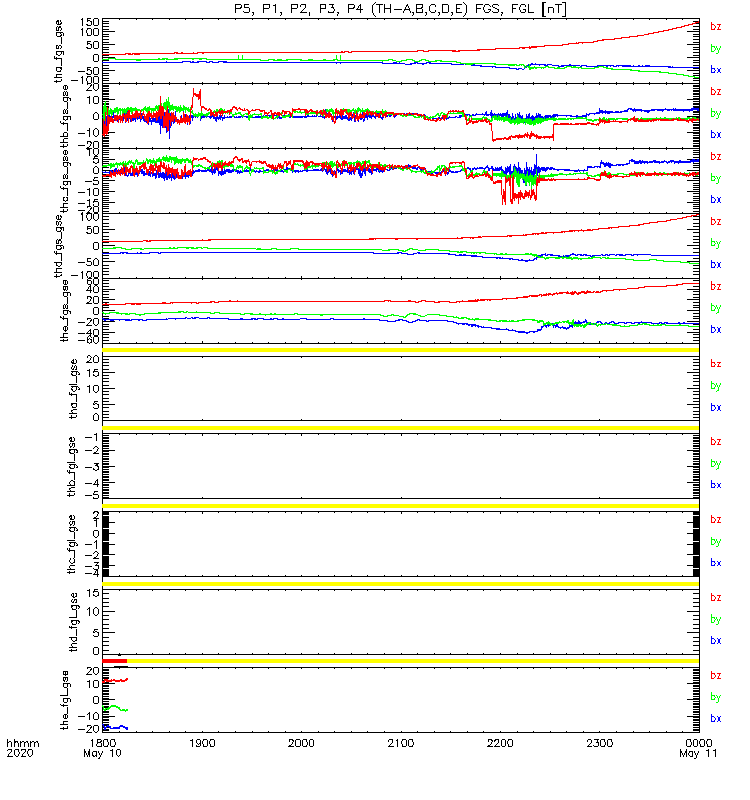
Task: Click the bz legend beside thb_fgl_gse panel
Action: [x=716, y=441]
